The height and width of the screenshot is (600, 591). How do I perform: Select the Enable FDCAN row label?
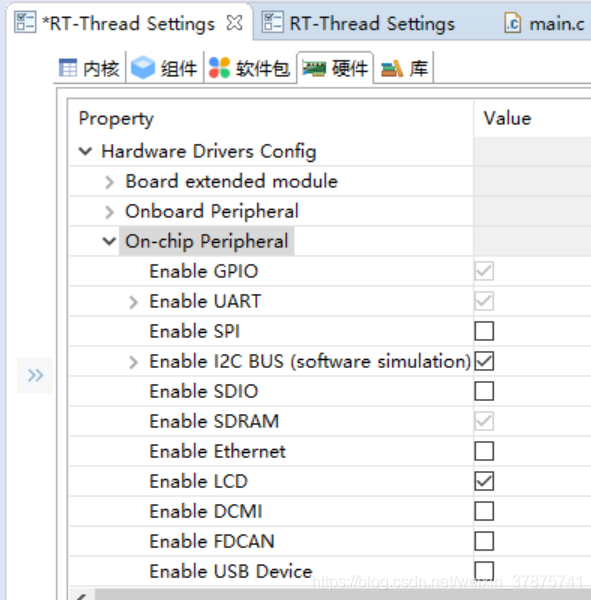pos(212,541)
